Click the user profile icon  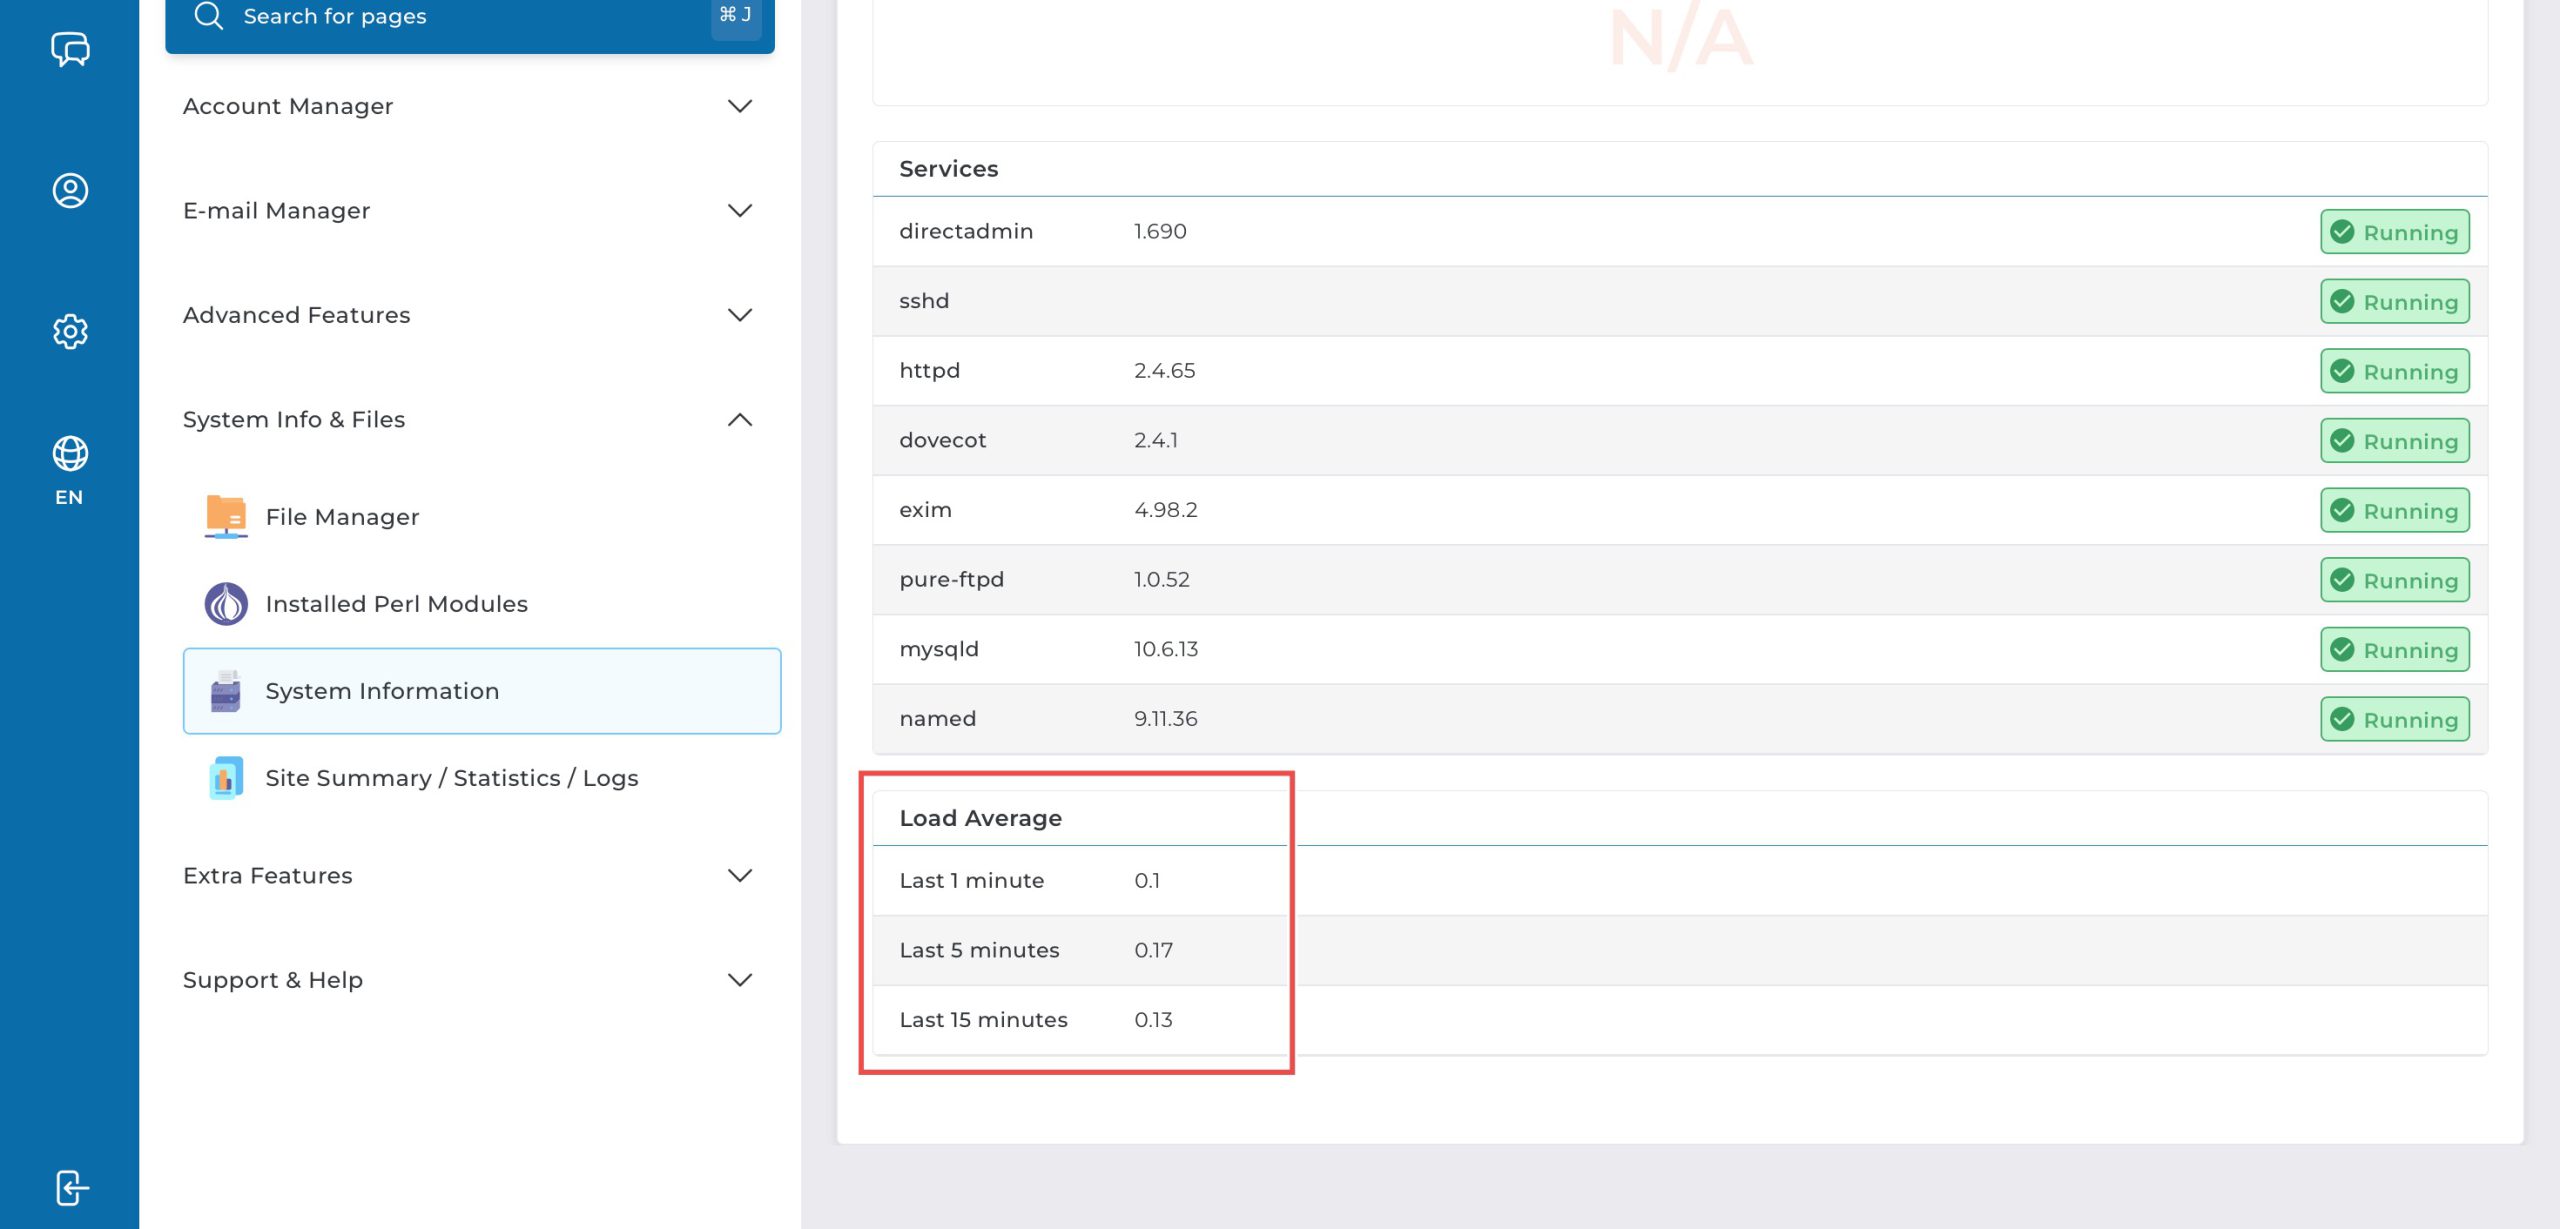click(x=70, y=190)
